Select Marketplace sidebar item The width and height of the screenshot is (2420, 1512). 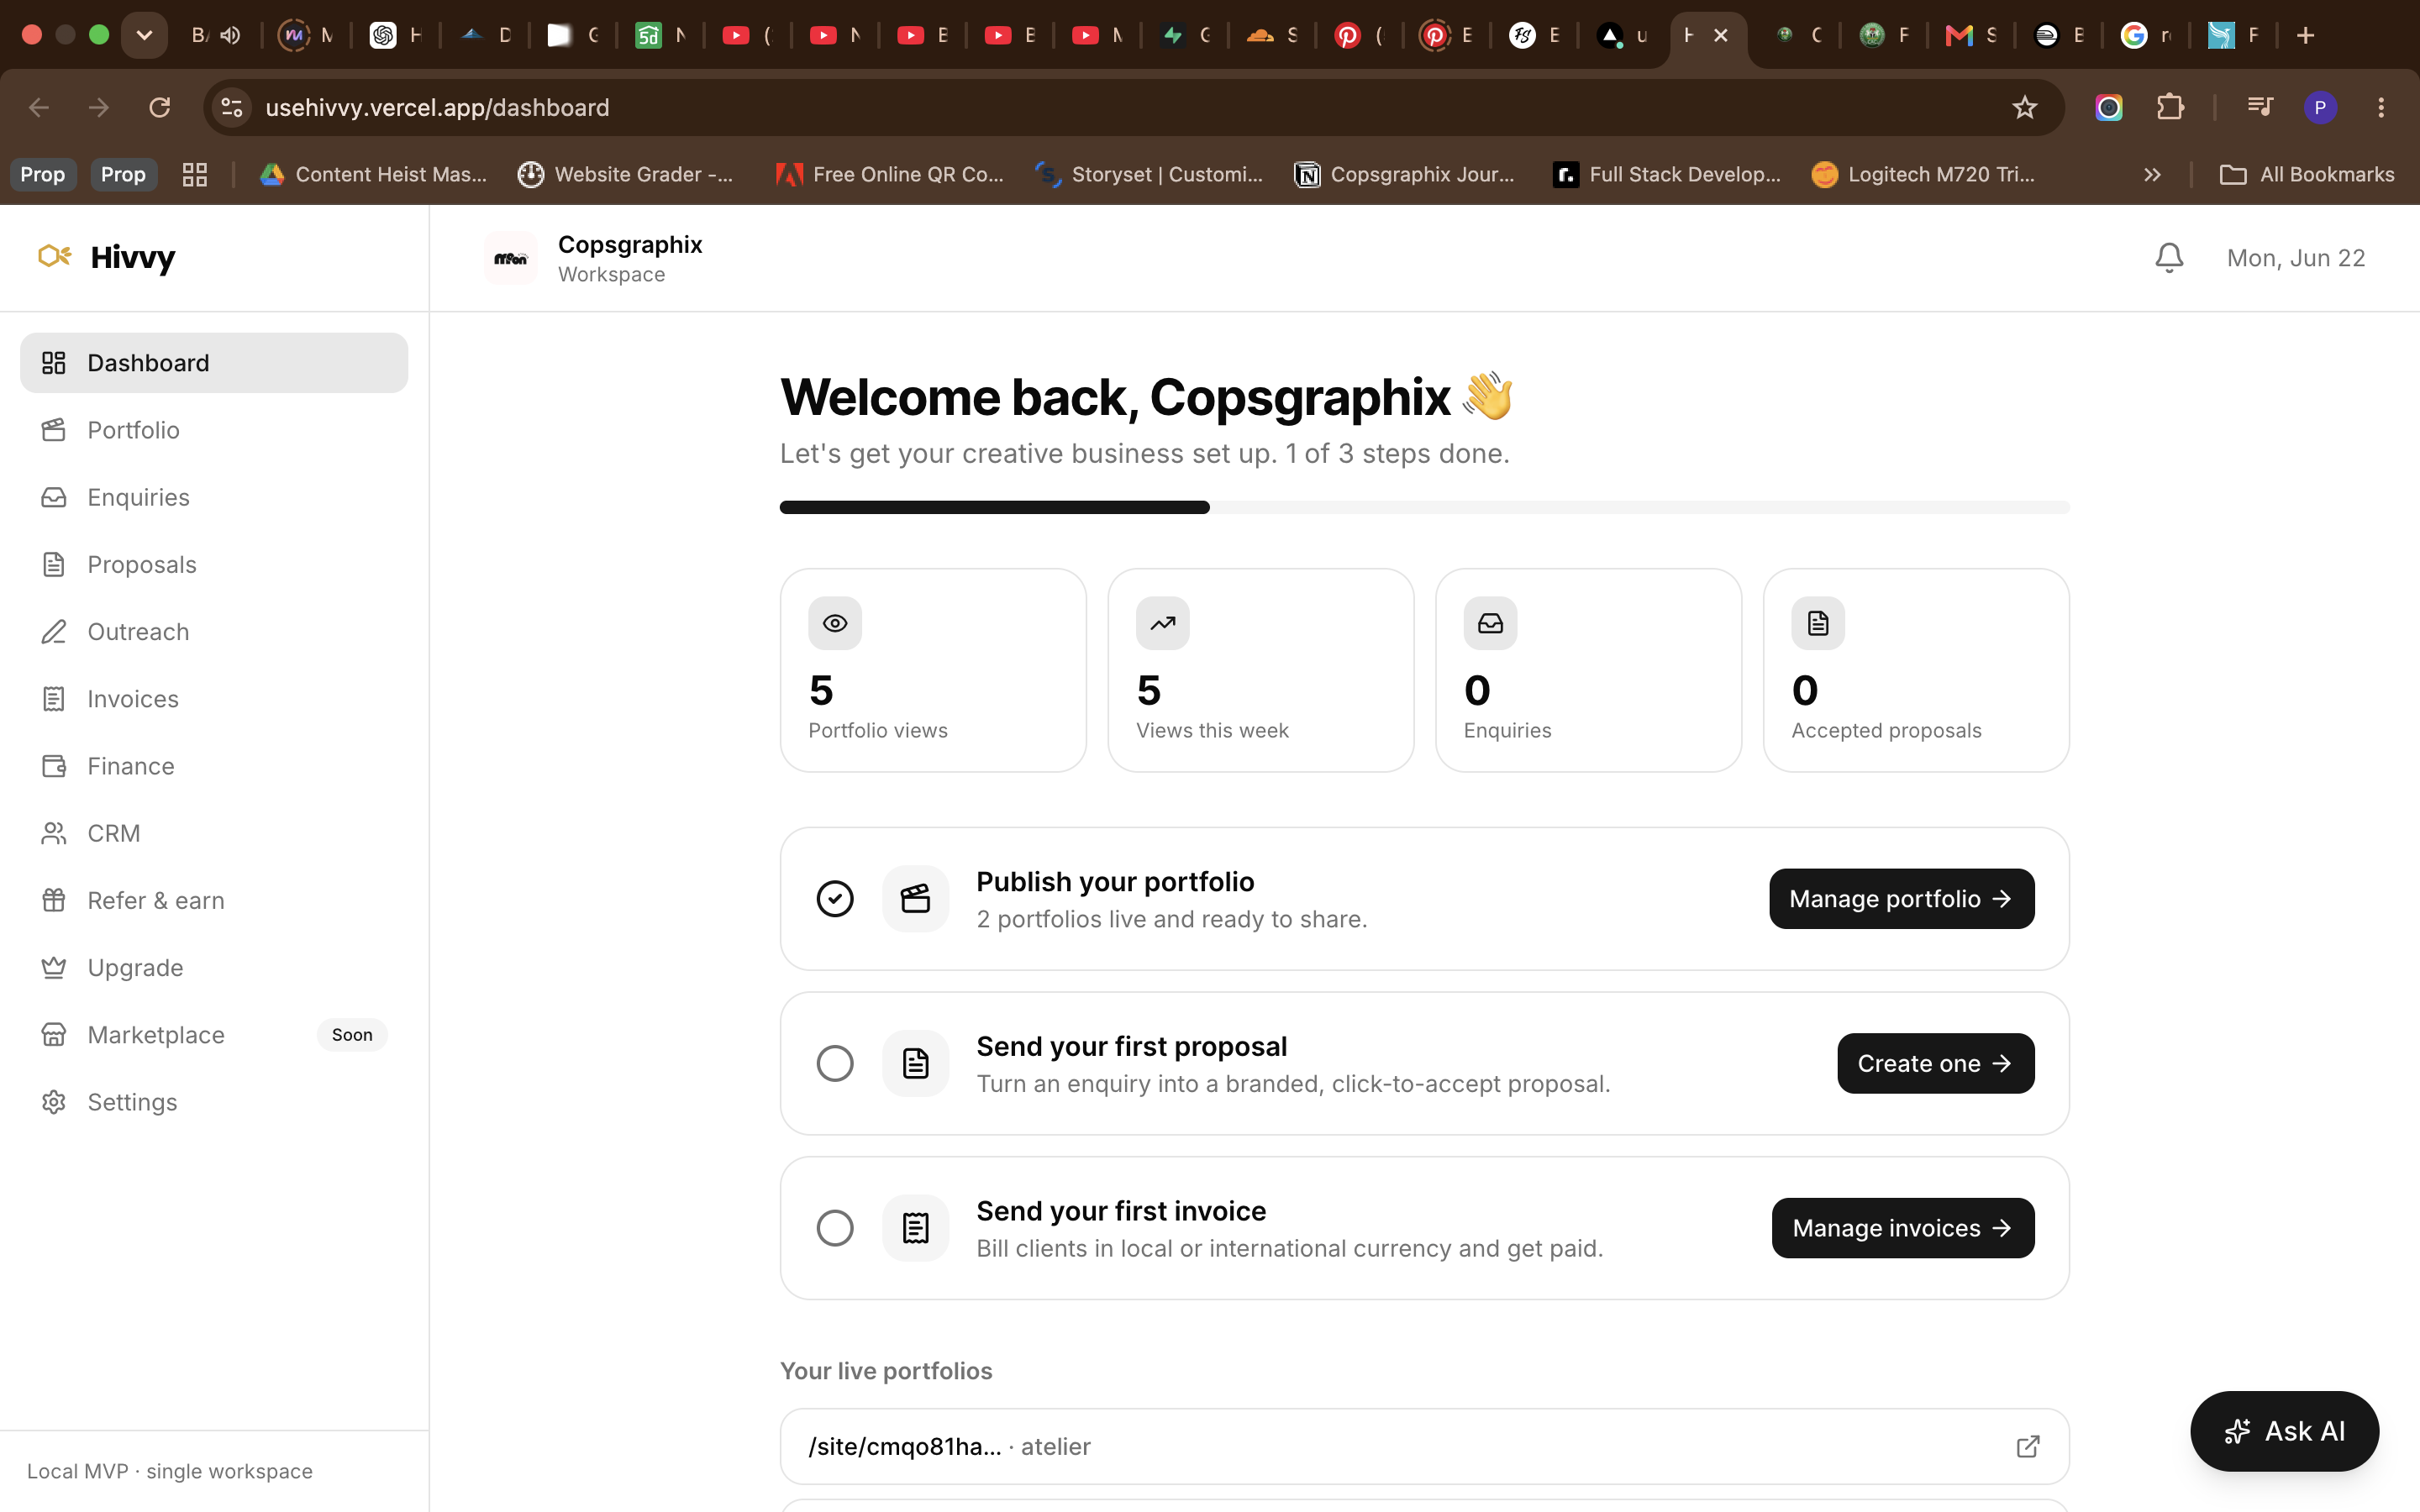coord(214,1035)
